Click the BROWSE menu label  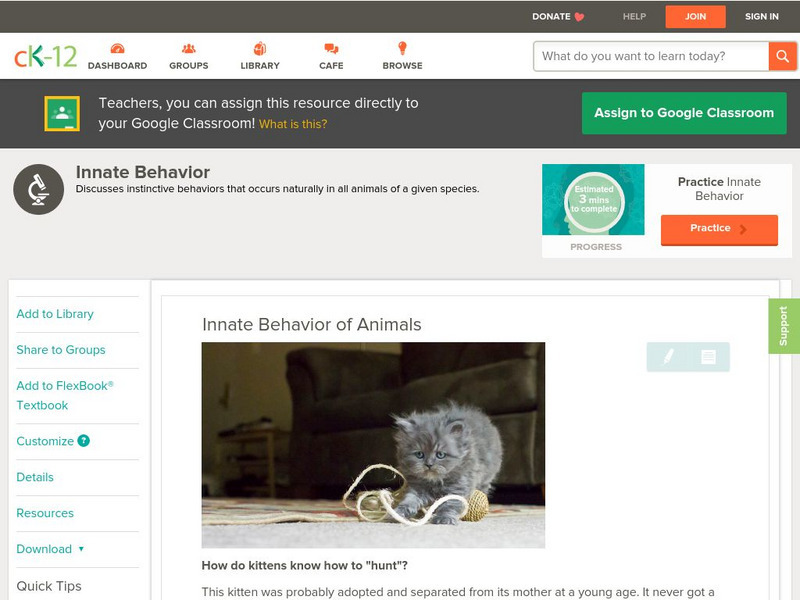point(403,66)
